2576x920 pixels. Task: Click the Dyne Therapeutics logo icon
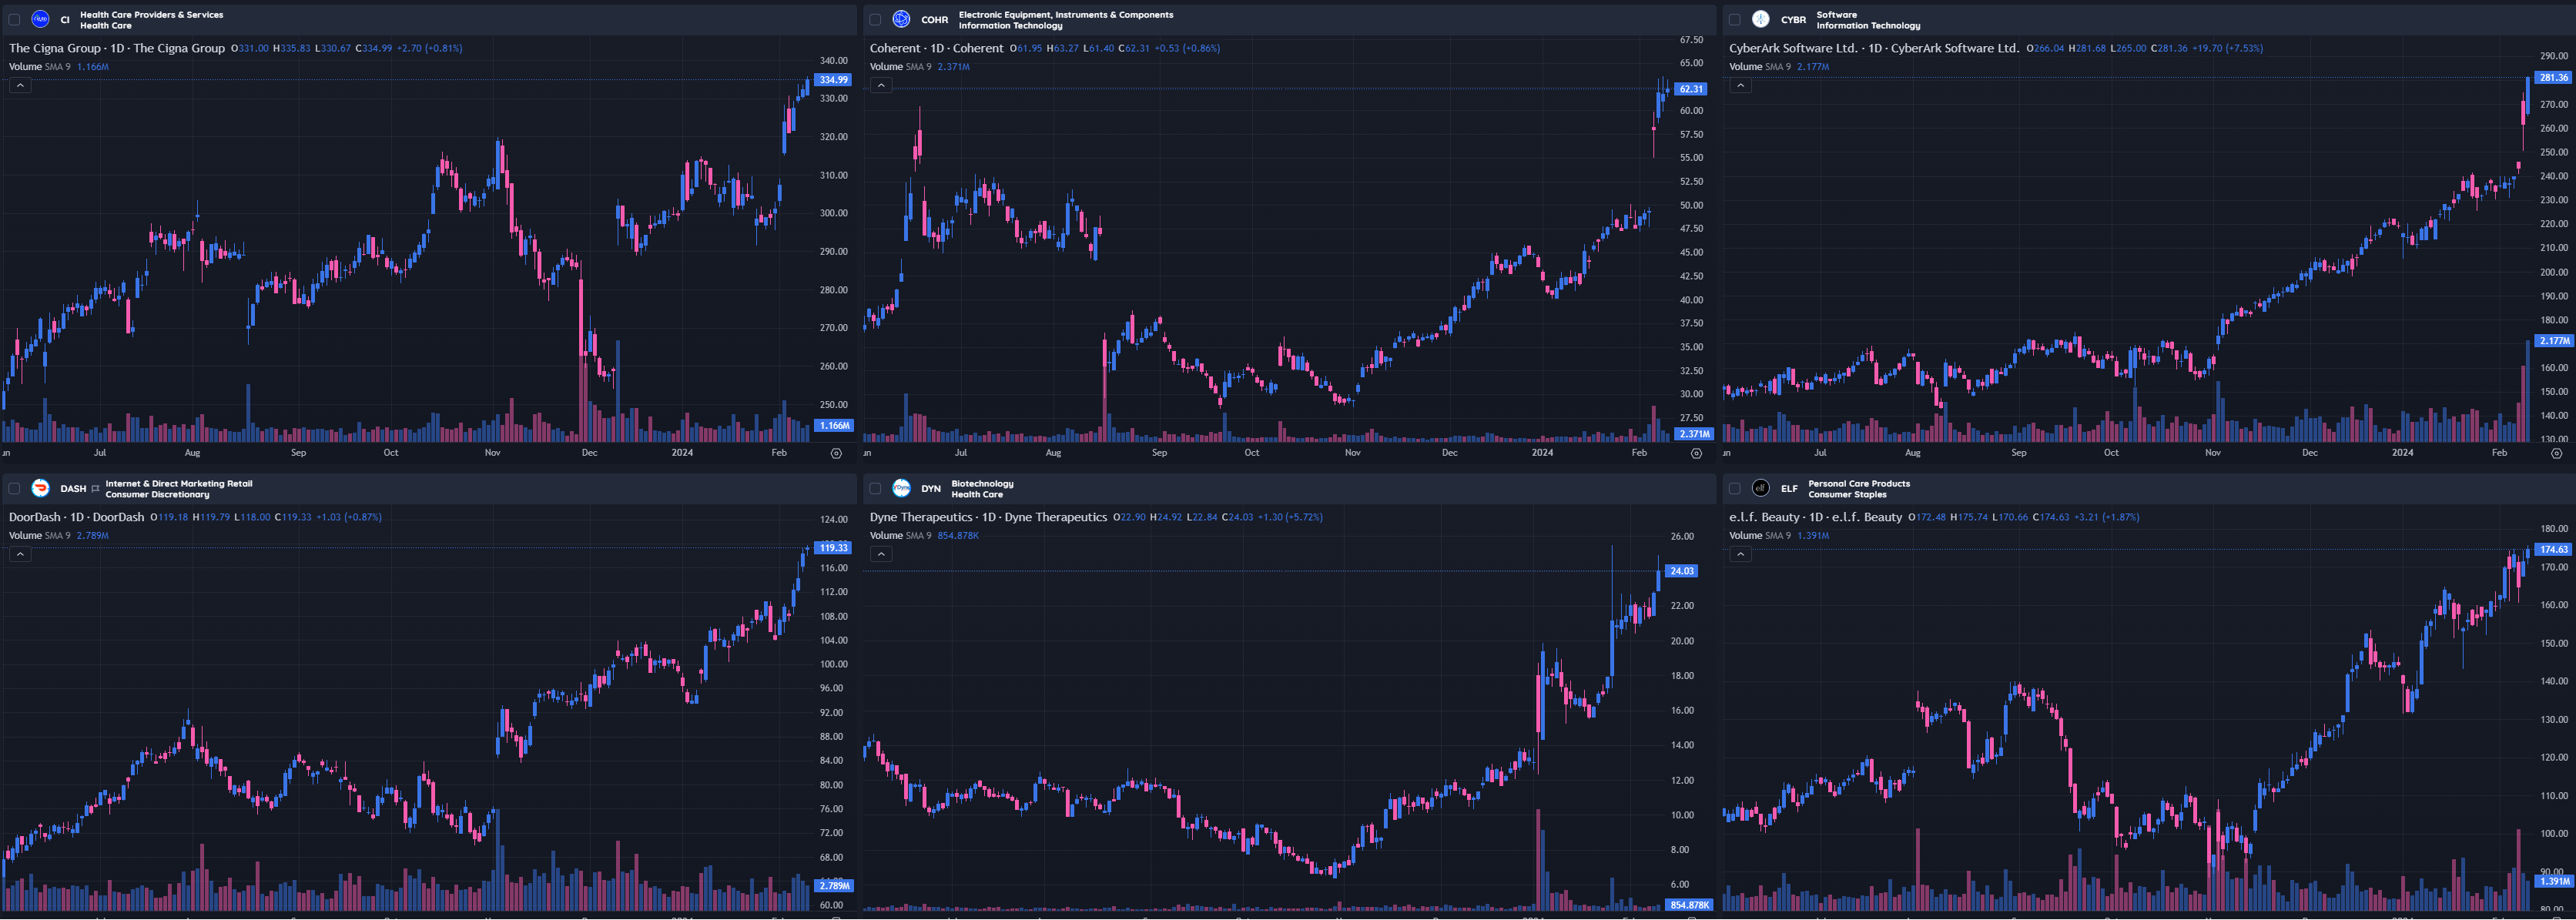click(x=901, y=488)
